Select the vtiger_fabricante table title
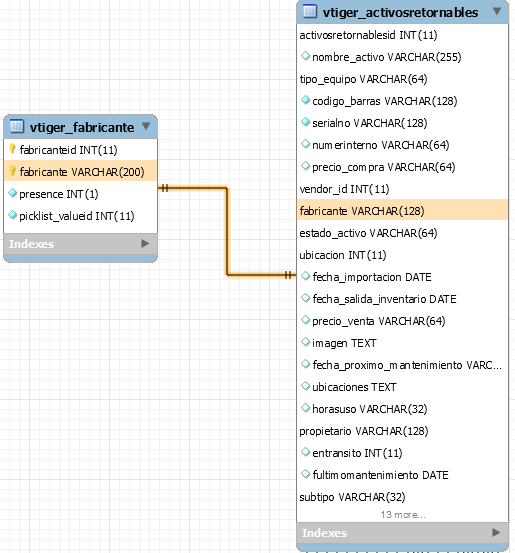The height and width of the screenshot is (553, 515). 82,127
